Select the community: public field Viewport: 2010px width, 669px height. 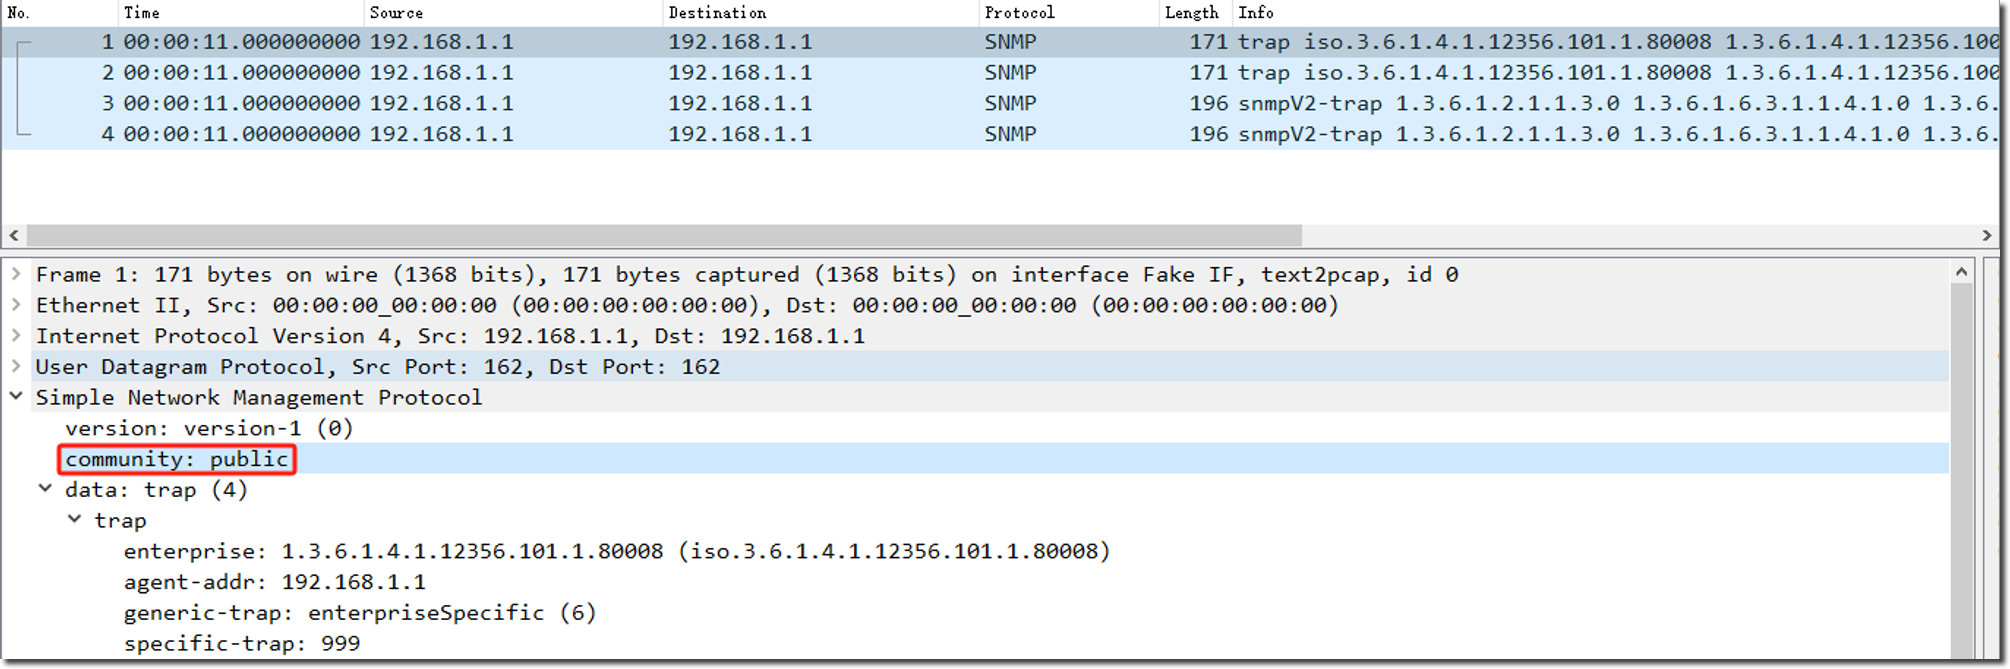pos(177,459)
